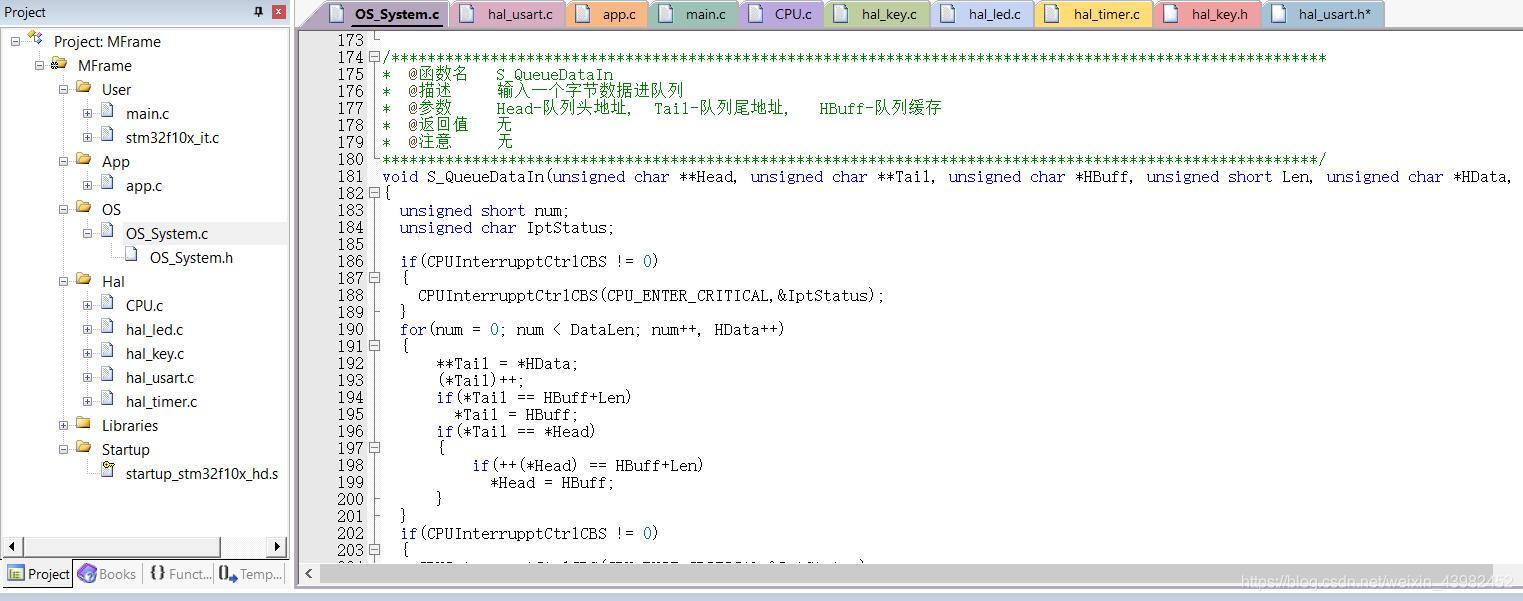Select startup_stm32f10x_hd.s file
Viewport: 1523px width, 601px height.
[202, 474]
